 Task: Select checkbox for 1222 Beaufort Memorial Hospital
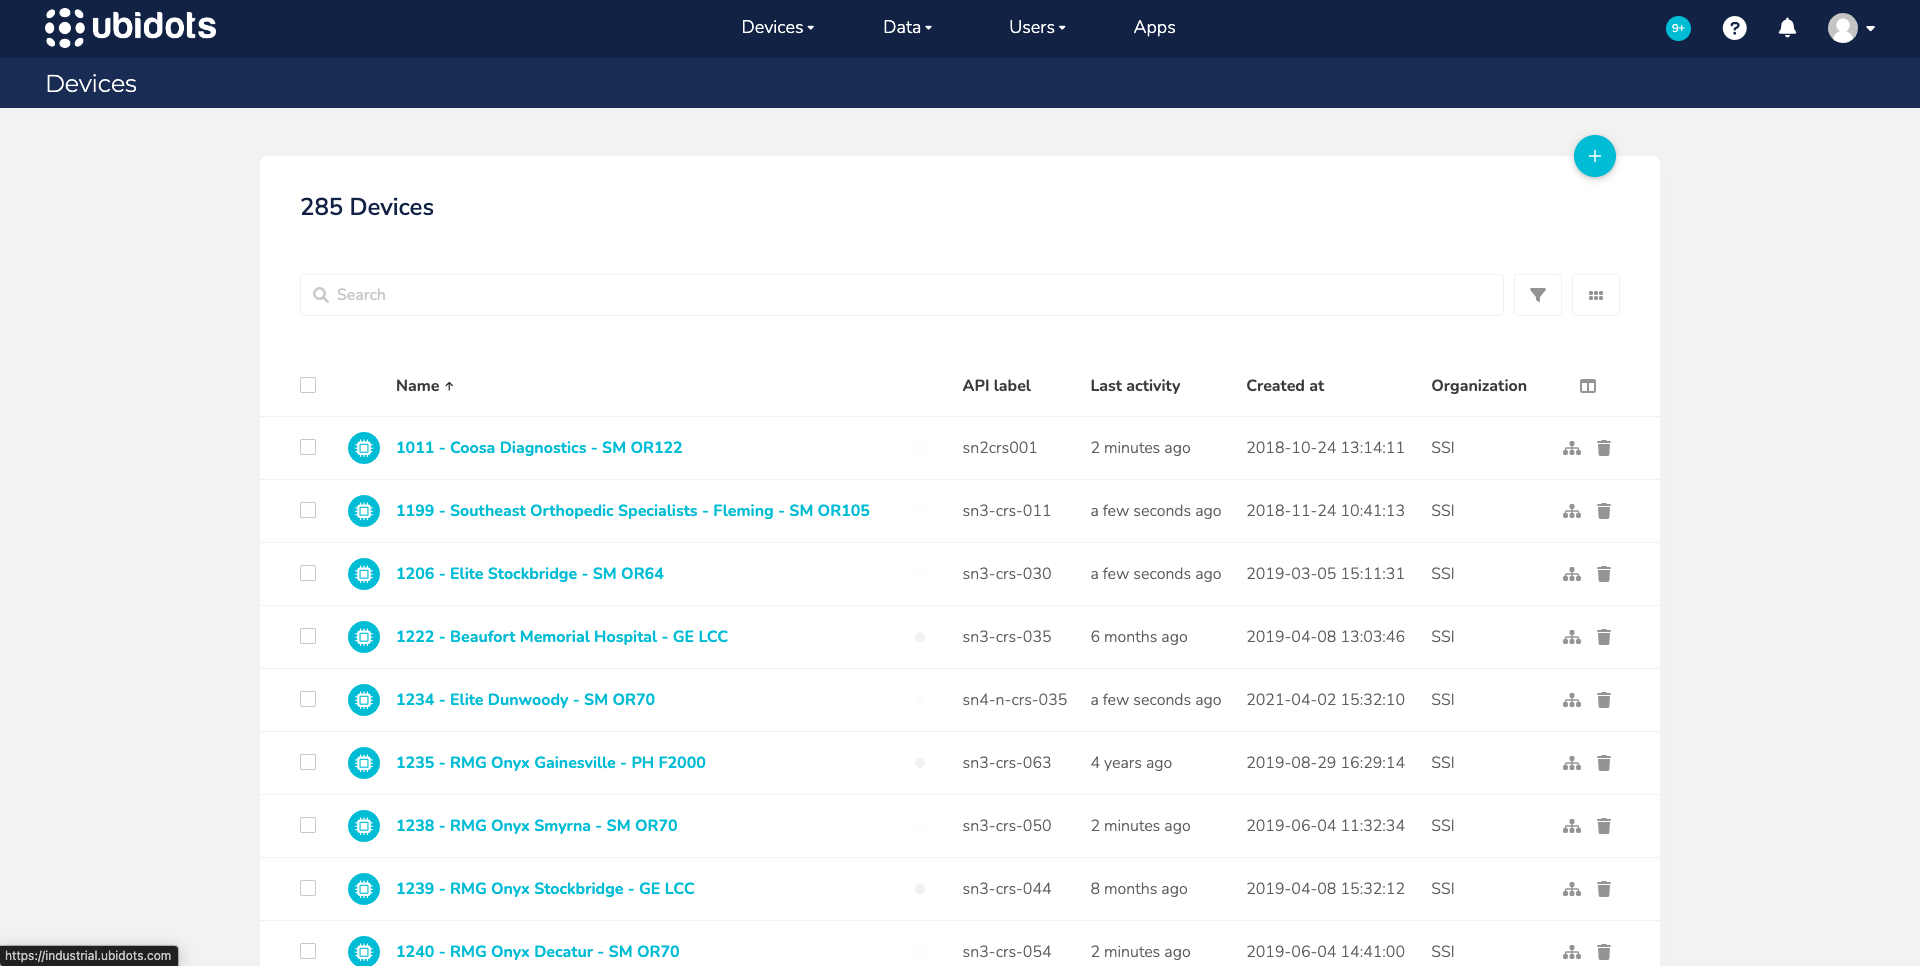click(x=308, y=636)
